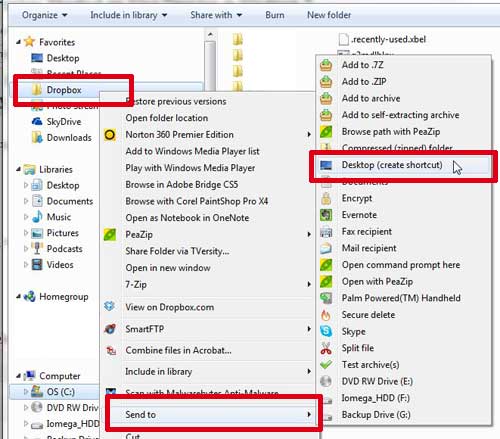Click the Acrobat icon for Combine files
Image resolution: width=500 pixels, height=439 pixels.
tap(111, 350)
